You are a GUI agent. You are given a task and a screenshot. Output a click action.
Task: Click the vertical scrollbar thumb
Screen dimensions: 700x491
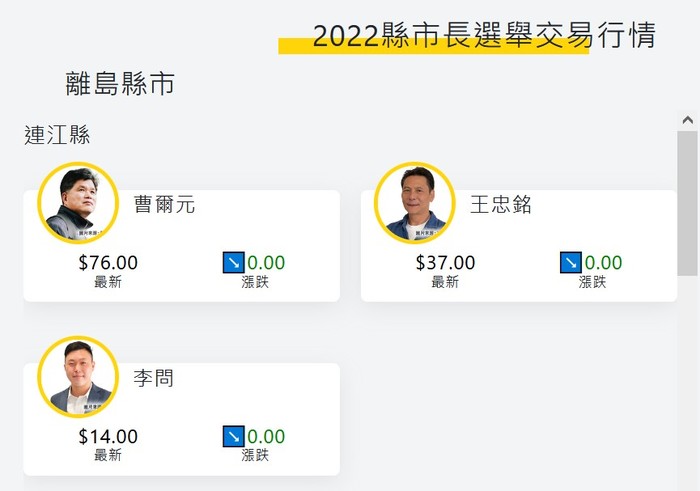tap(688, 203)
